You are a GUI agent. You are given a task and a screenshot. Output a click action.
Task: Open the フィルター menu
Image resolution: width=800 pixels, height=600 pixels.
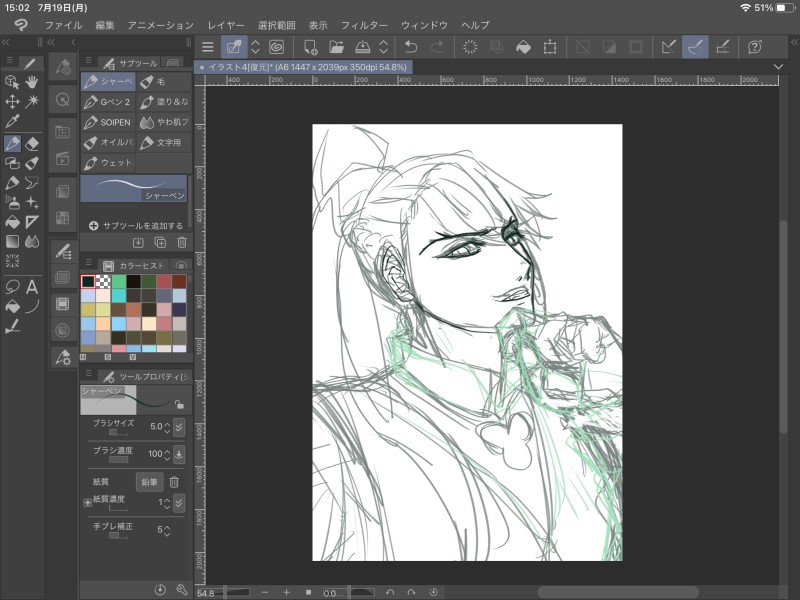[x=364, y=23]
